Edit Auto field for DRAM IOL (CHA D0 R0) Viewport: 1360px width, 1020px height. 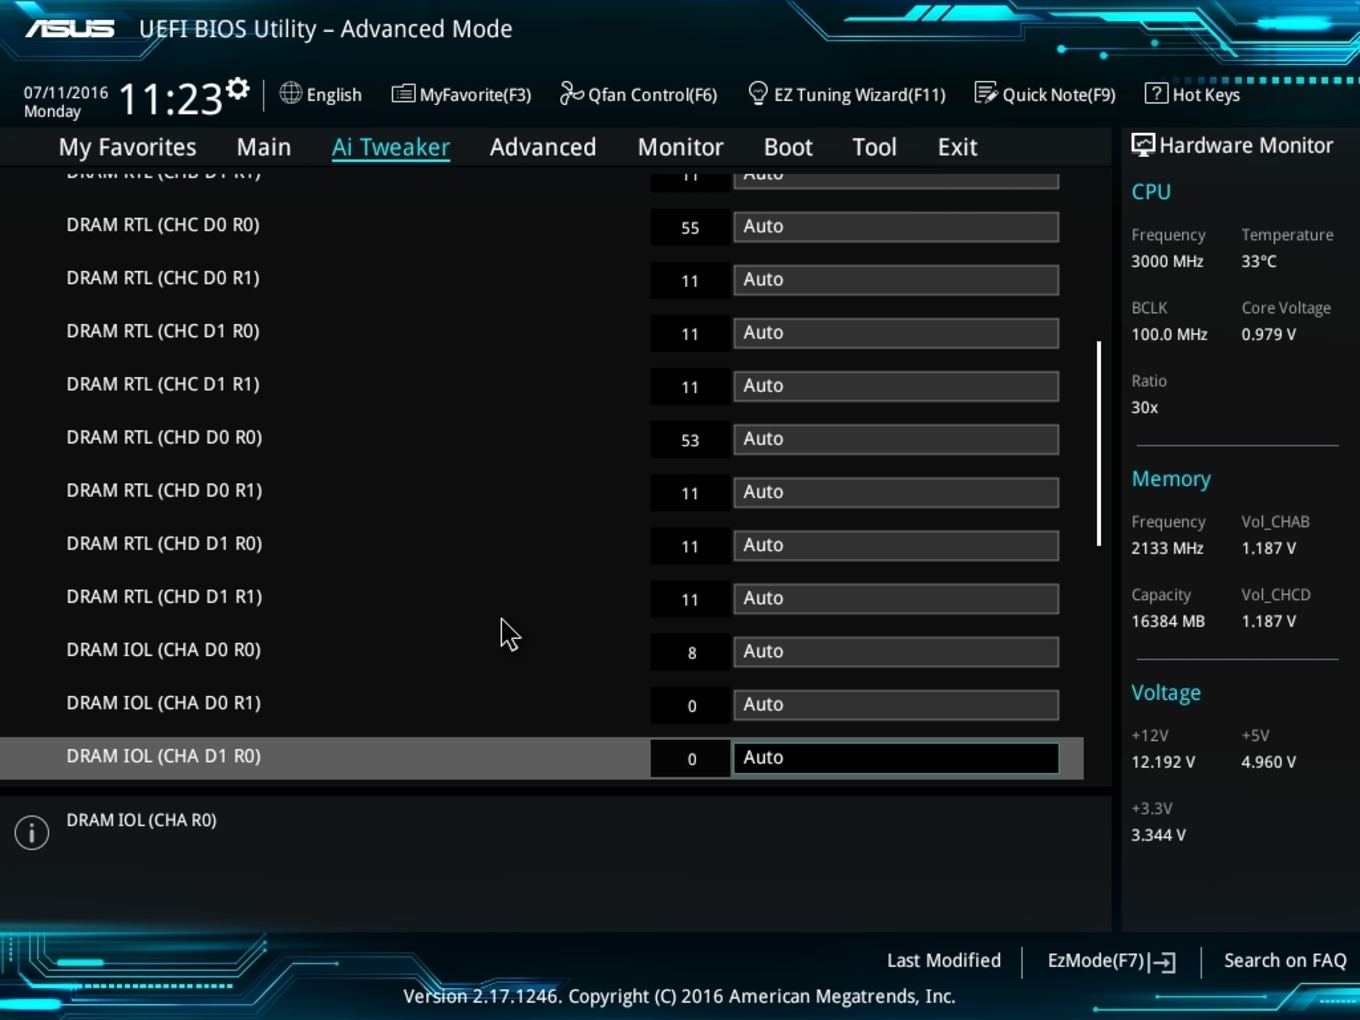click(x=896, y=650)
